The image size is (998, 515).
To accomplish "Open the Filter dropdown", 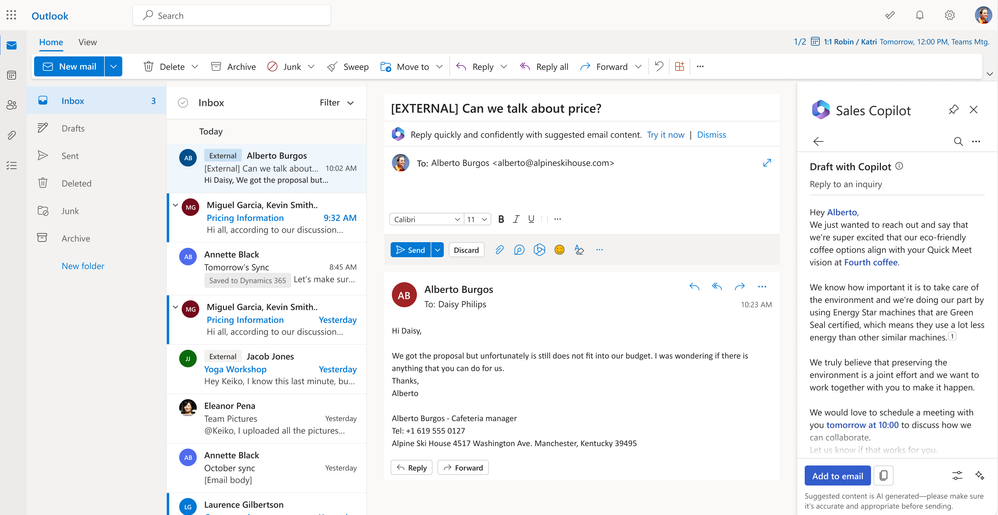I will point(337,102).
